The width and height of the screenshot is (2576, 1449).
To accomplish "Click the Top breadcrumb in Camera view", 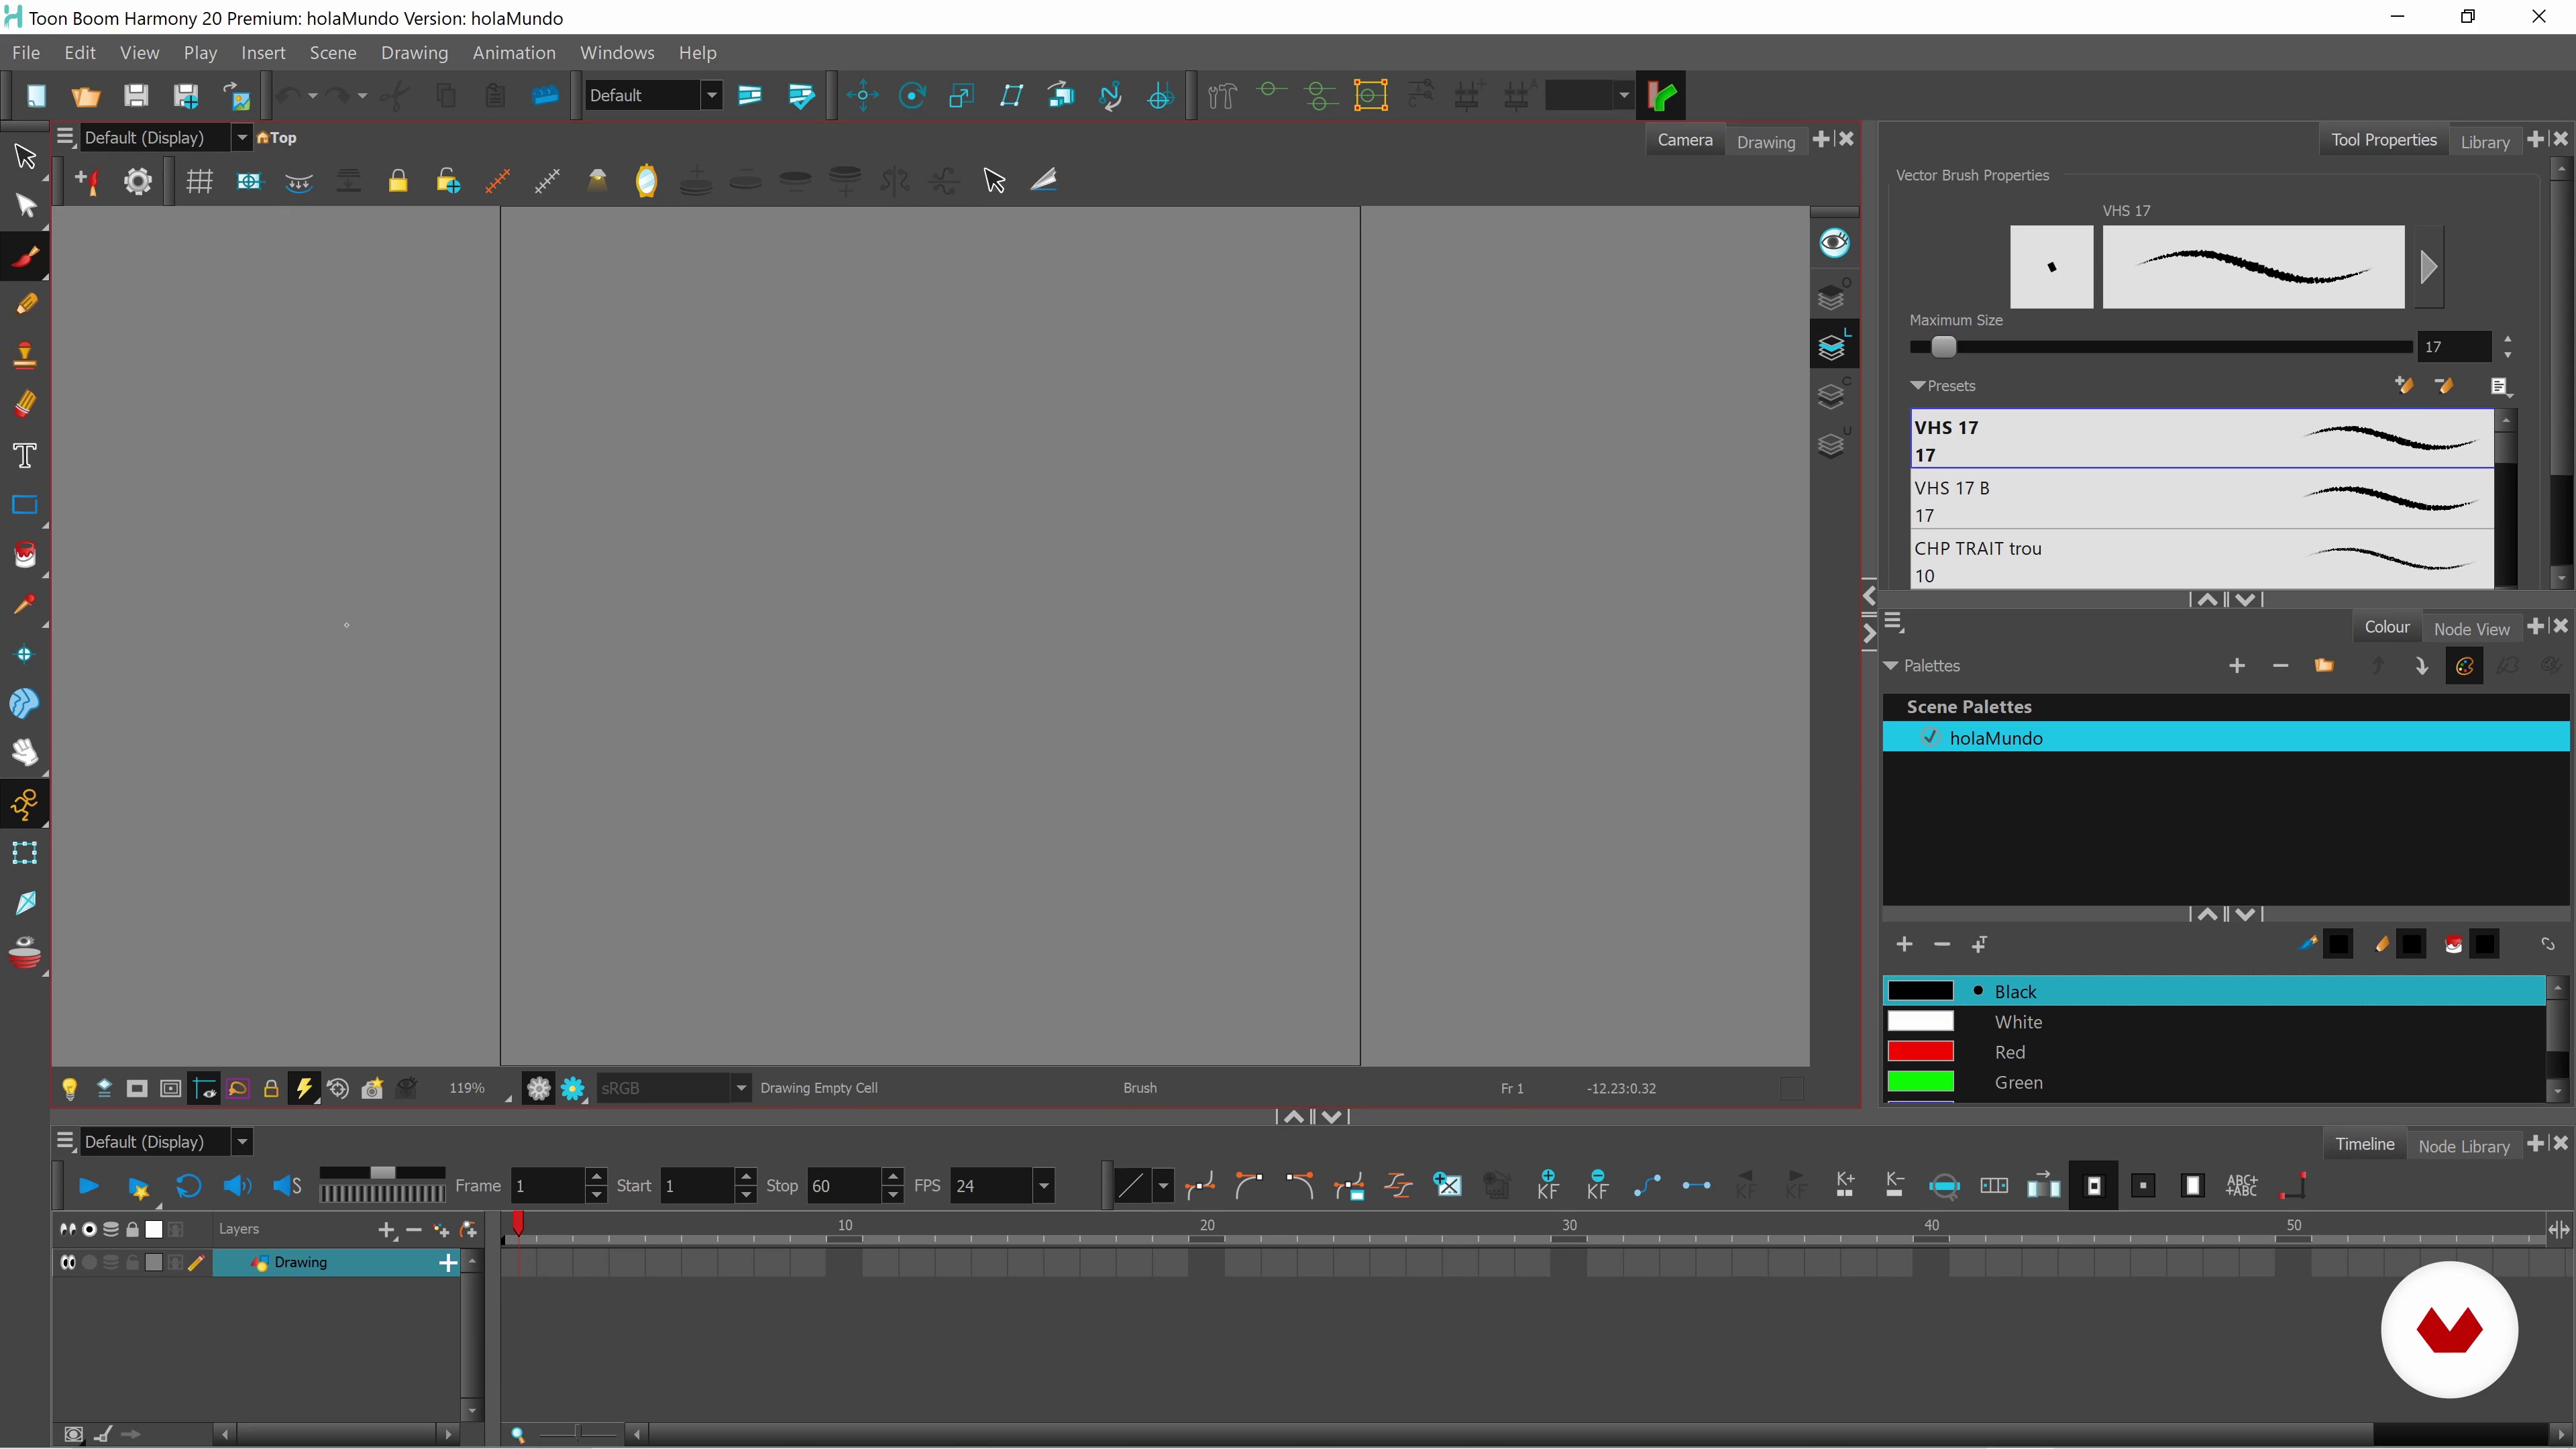I will (277, 138).
